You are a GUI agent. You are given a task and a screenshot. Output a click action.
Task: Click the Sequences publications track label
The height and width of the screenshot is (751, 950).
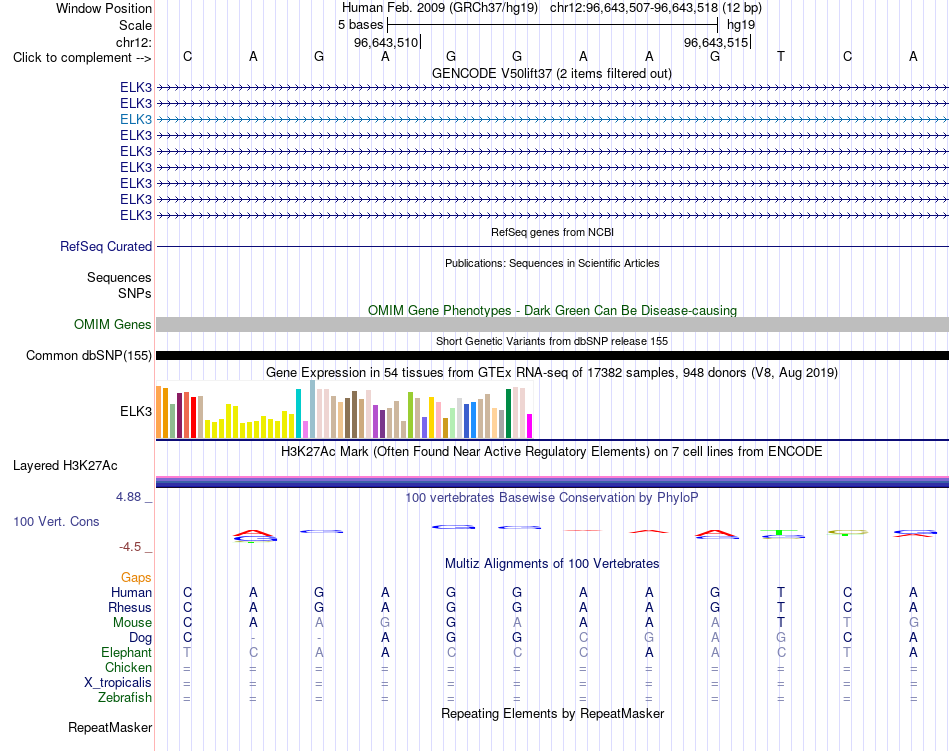pyautogui.click(x=119, y=277)
